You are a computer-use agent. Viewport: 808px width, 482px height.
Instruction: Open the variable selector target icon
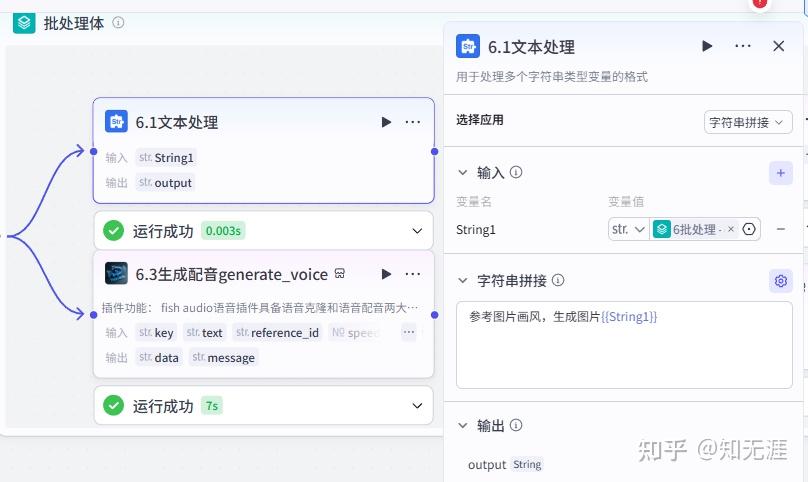click(x=749, y=229)
